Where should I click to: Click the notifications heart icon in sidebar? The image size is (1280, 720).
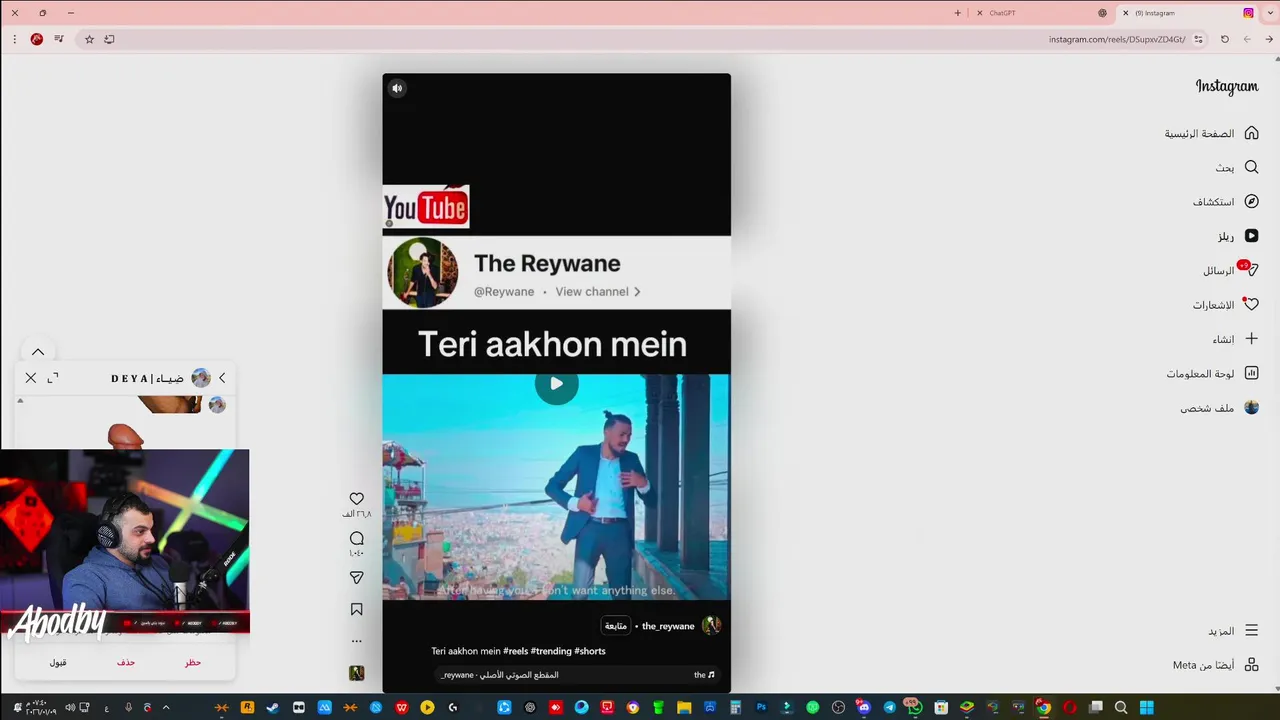coord(1251,304)
